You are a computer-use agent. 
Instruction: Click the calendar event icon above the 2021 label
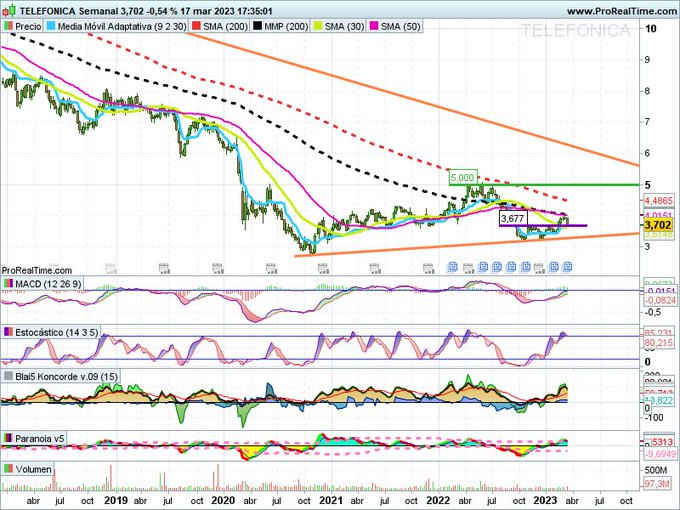click(324, 268)
